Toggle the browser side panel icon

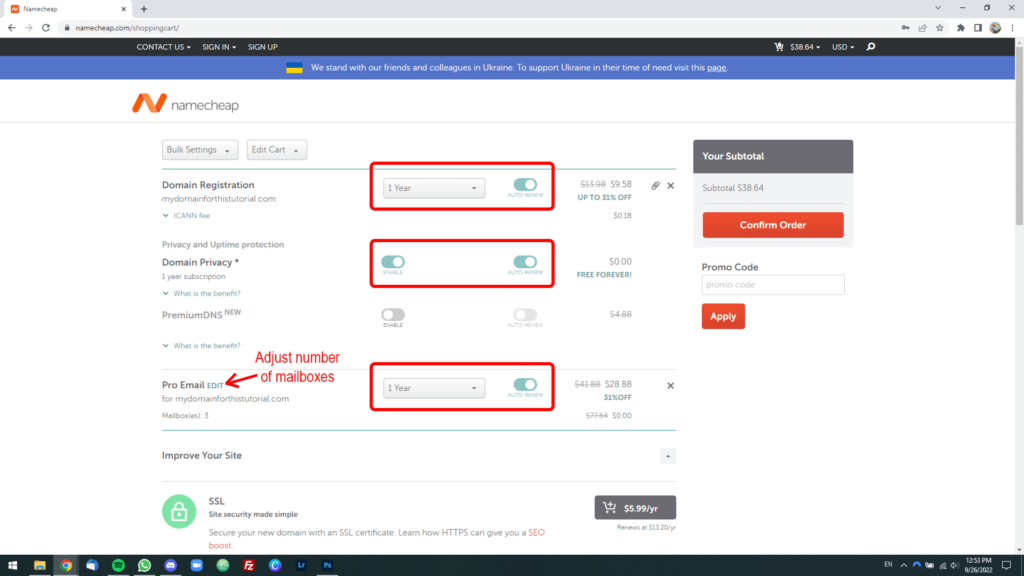coord(978,27)
